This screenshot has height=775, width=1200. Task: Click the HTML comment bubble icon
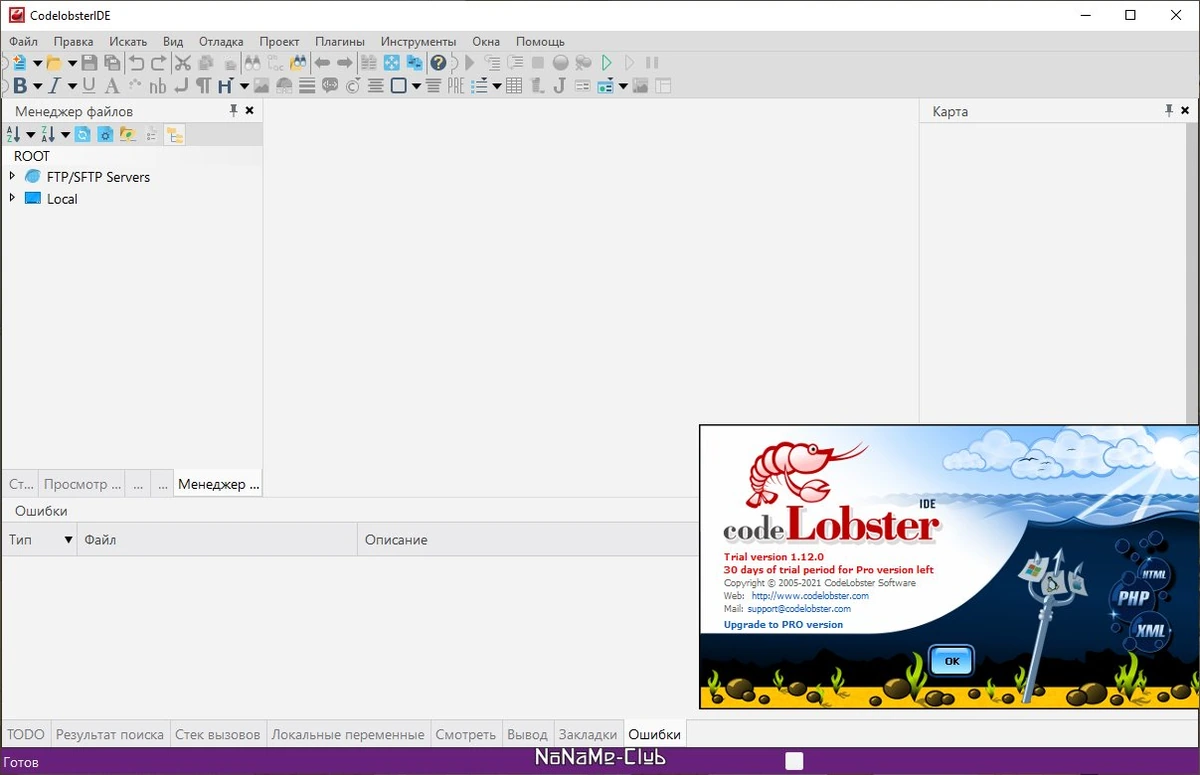tap(330, 86)
